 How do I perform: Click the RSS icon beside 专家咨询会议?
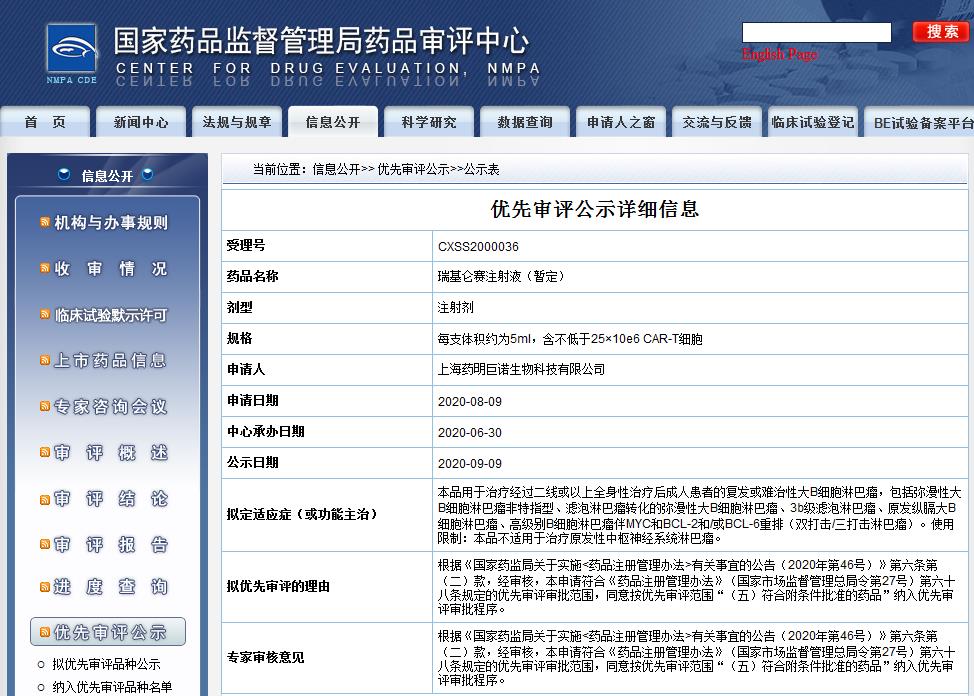point(45,406)
